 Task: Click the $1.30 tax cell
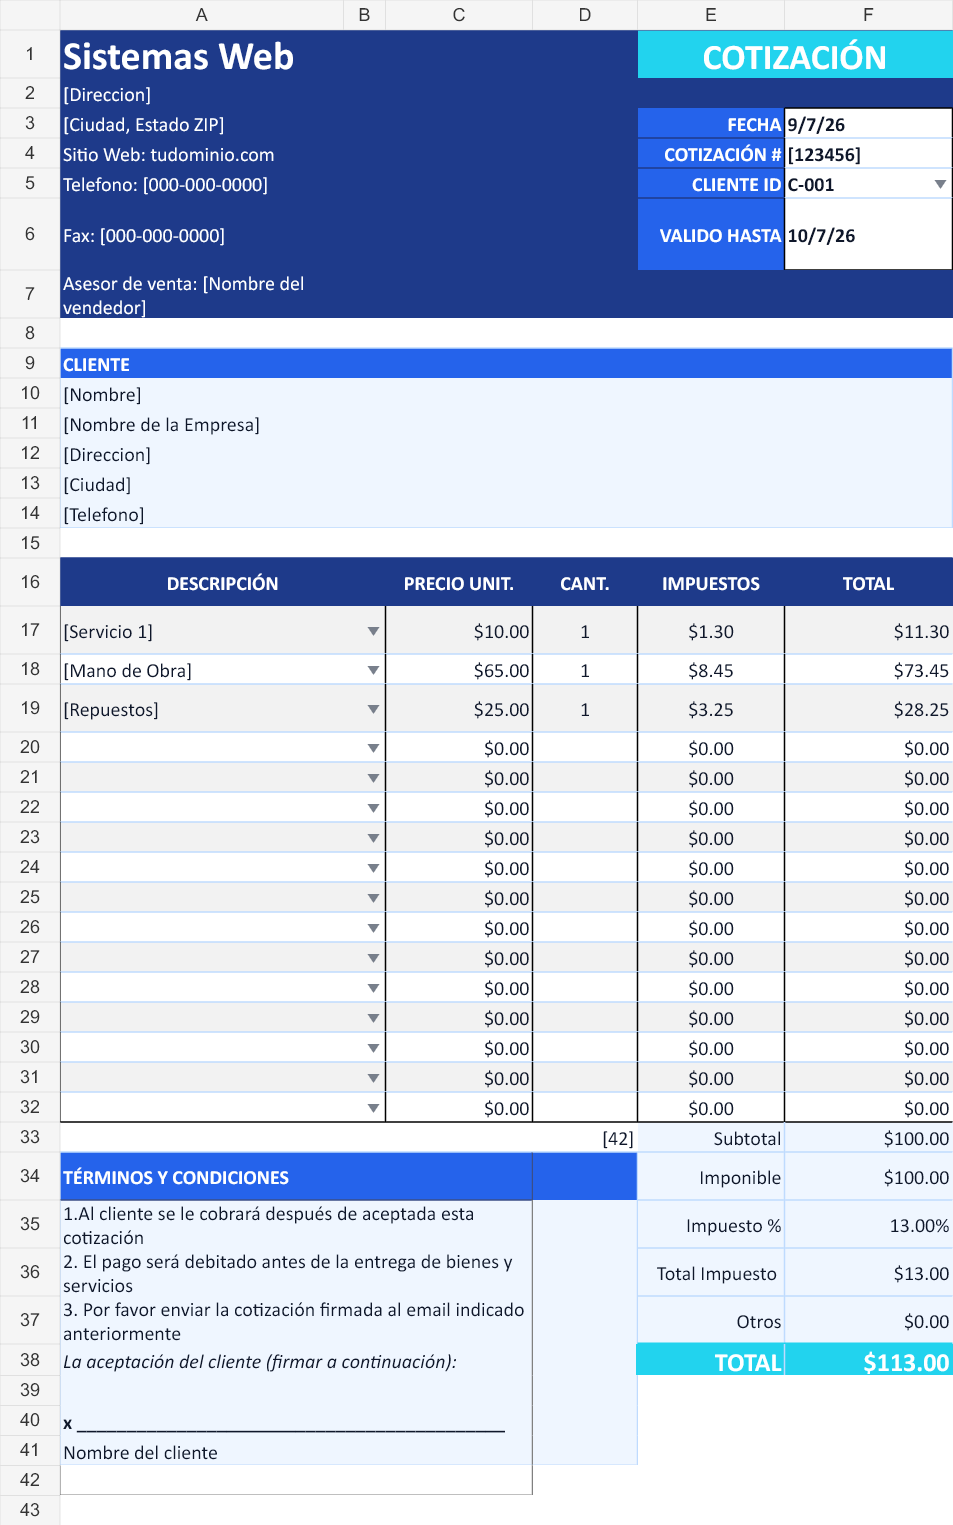711,631
